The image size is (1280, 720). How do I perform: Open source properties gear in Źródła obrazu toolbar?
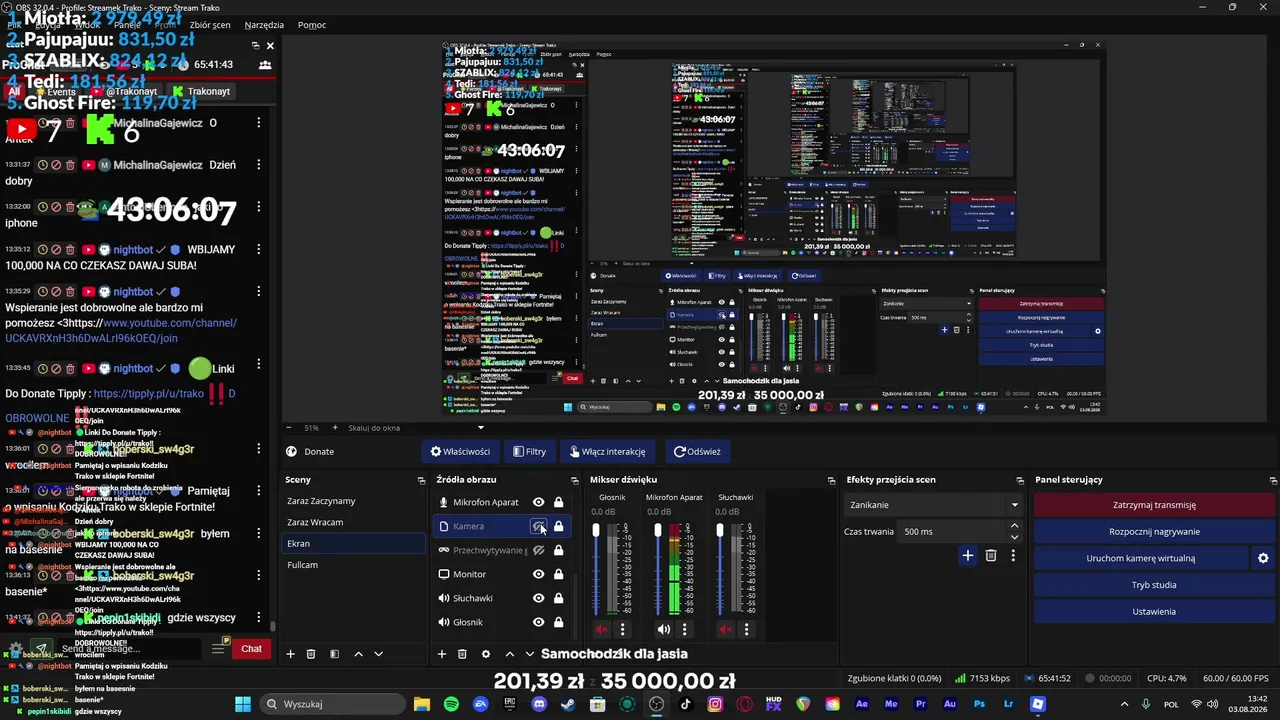(x=486, y=654)
